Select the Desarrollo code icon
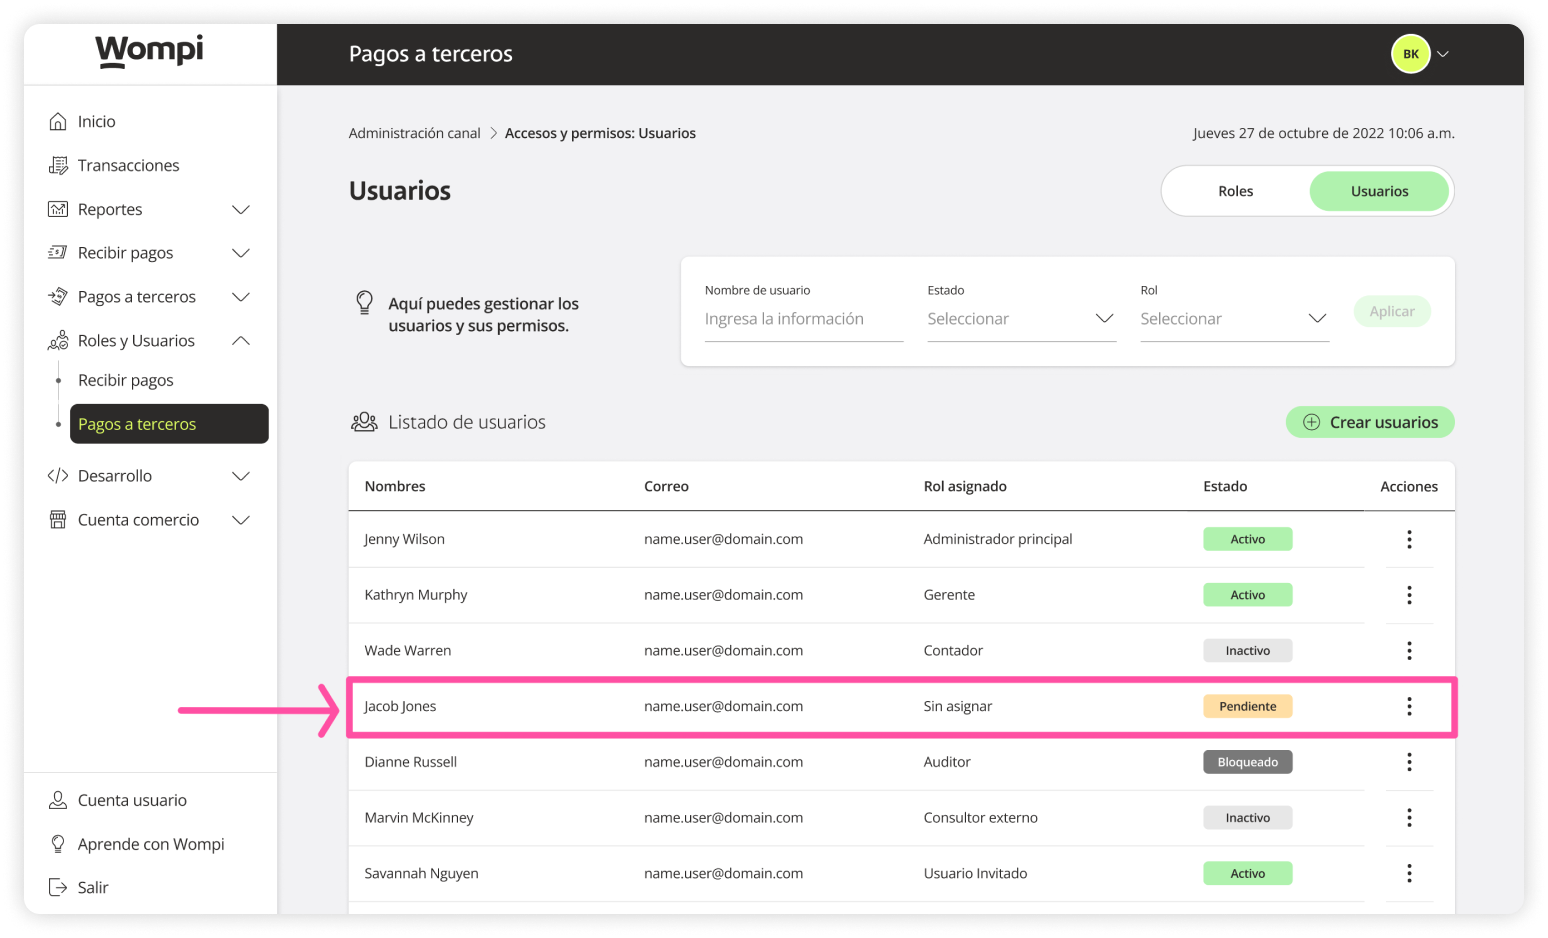Screen dimensions: 1548x938 tap(60, 475)
